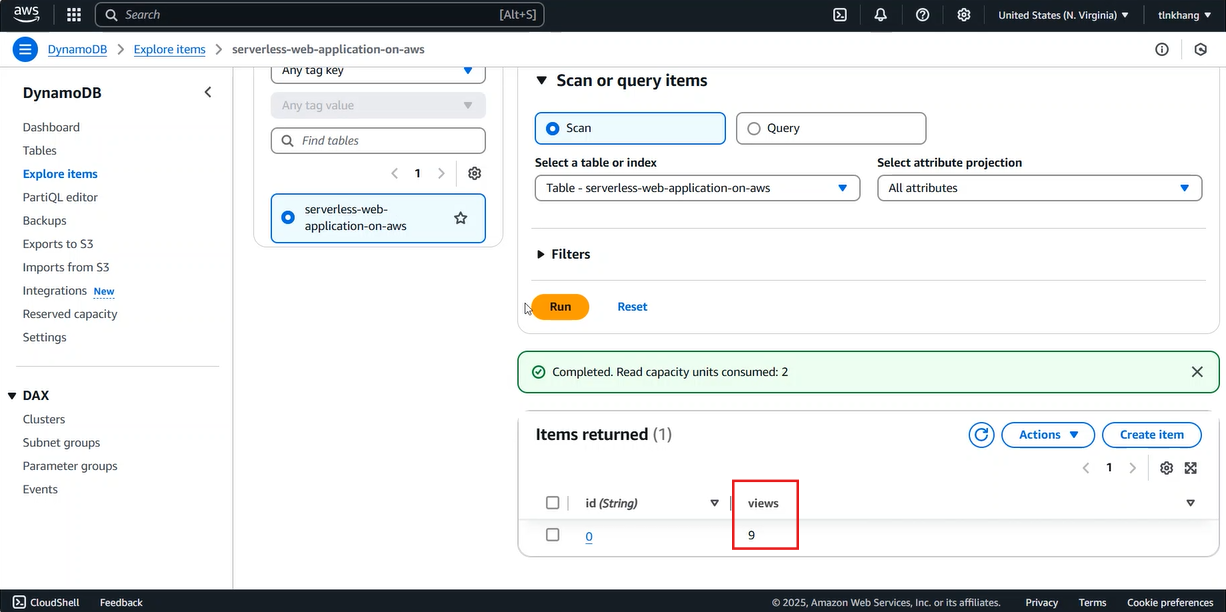Sort by views column arrow
Image resolution: width=1226 pixels, height=612 pixels.
click(1190, 502)
